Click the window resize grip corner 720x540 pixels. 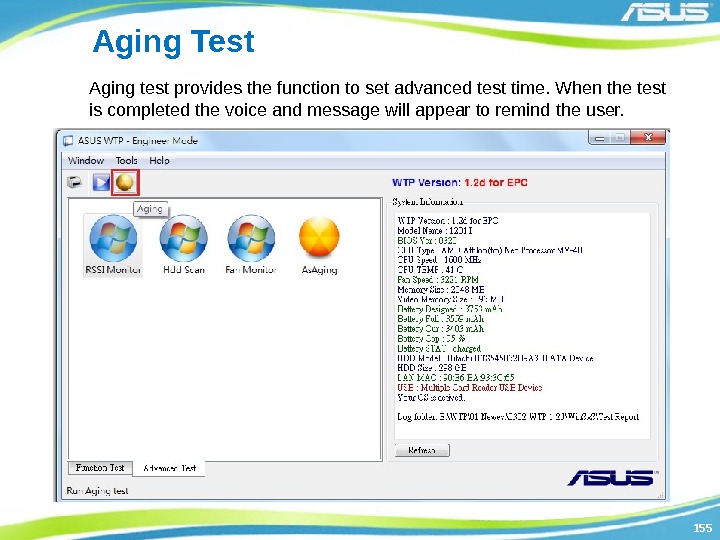coord(660,495)
